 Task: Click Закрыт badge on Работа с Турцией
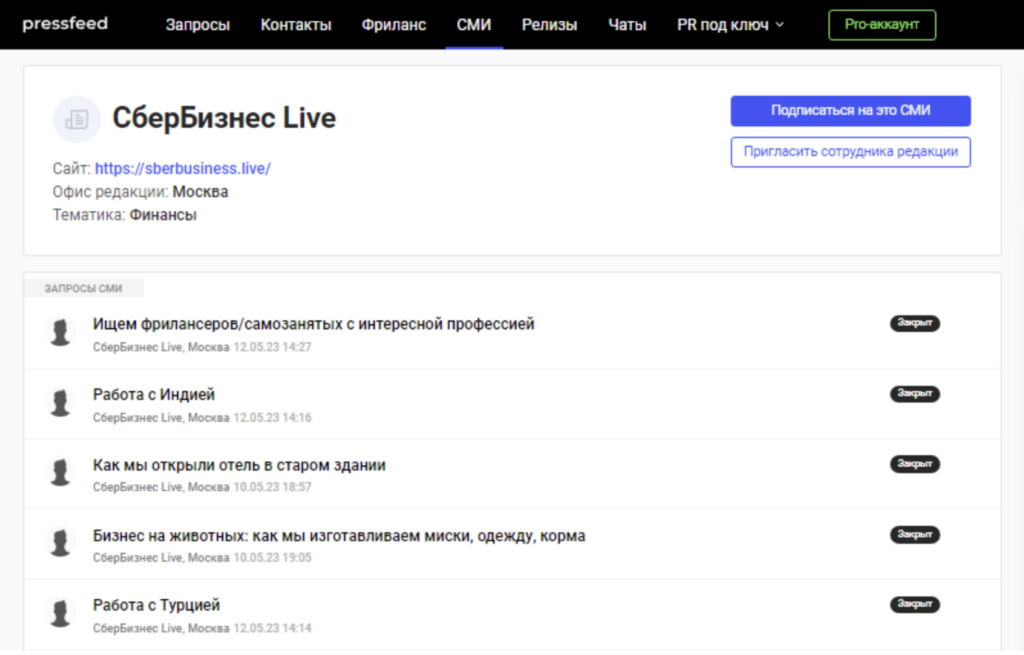[914, 605]
